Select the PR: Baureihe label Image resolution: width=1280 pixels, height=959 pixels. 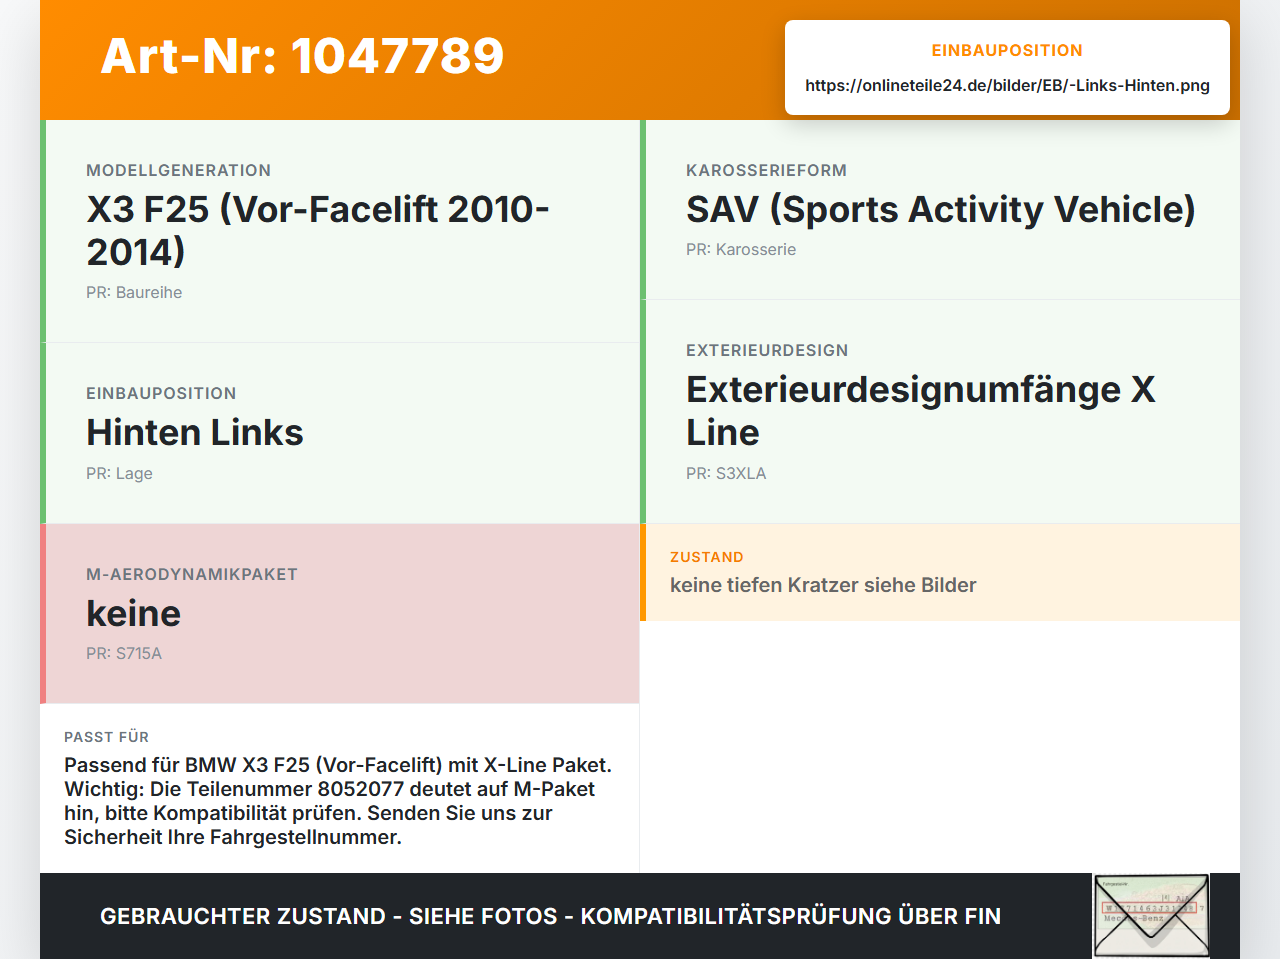(x=134, y=293)
